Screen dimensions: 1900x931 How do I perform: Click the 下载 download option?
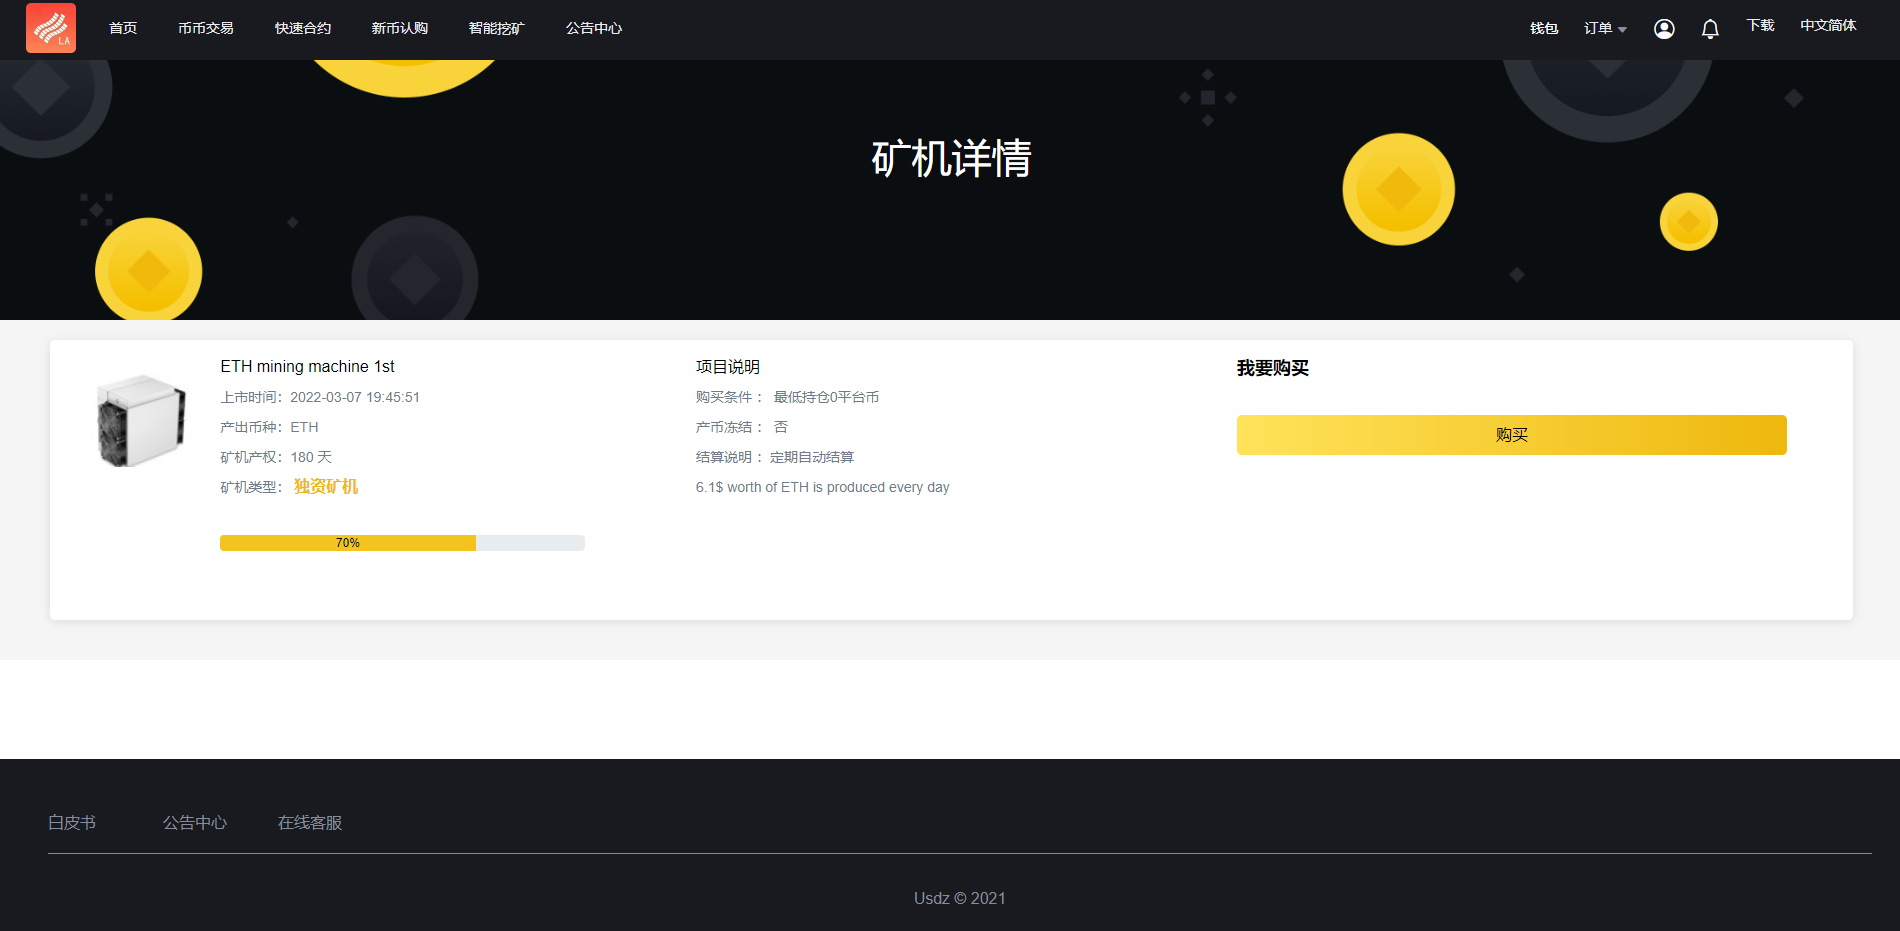(1760, 25)
